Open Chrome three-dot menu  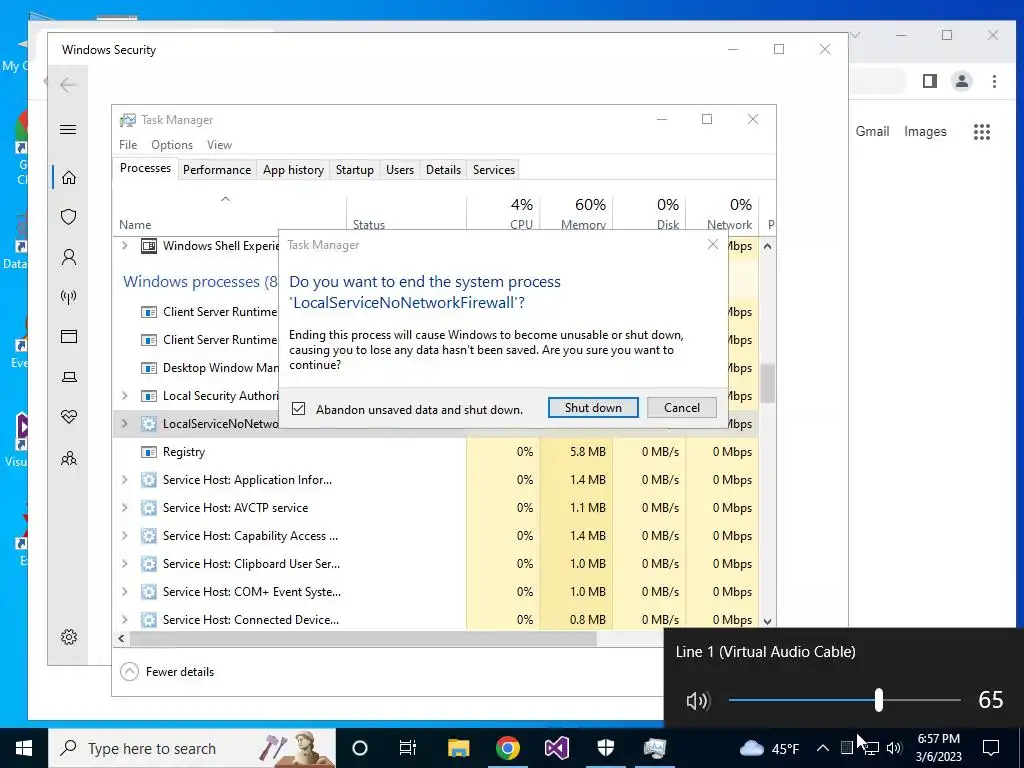tap(994, 81)
